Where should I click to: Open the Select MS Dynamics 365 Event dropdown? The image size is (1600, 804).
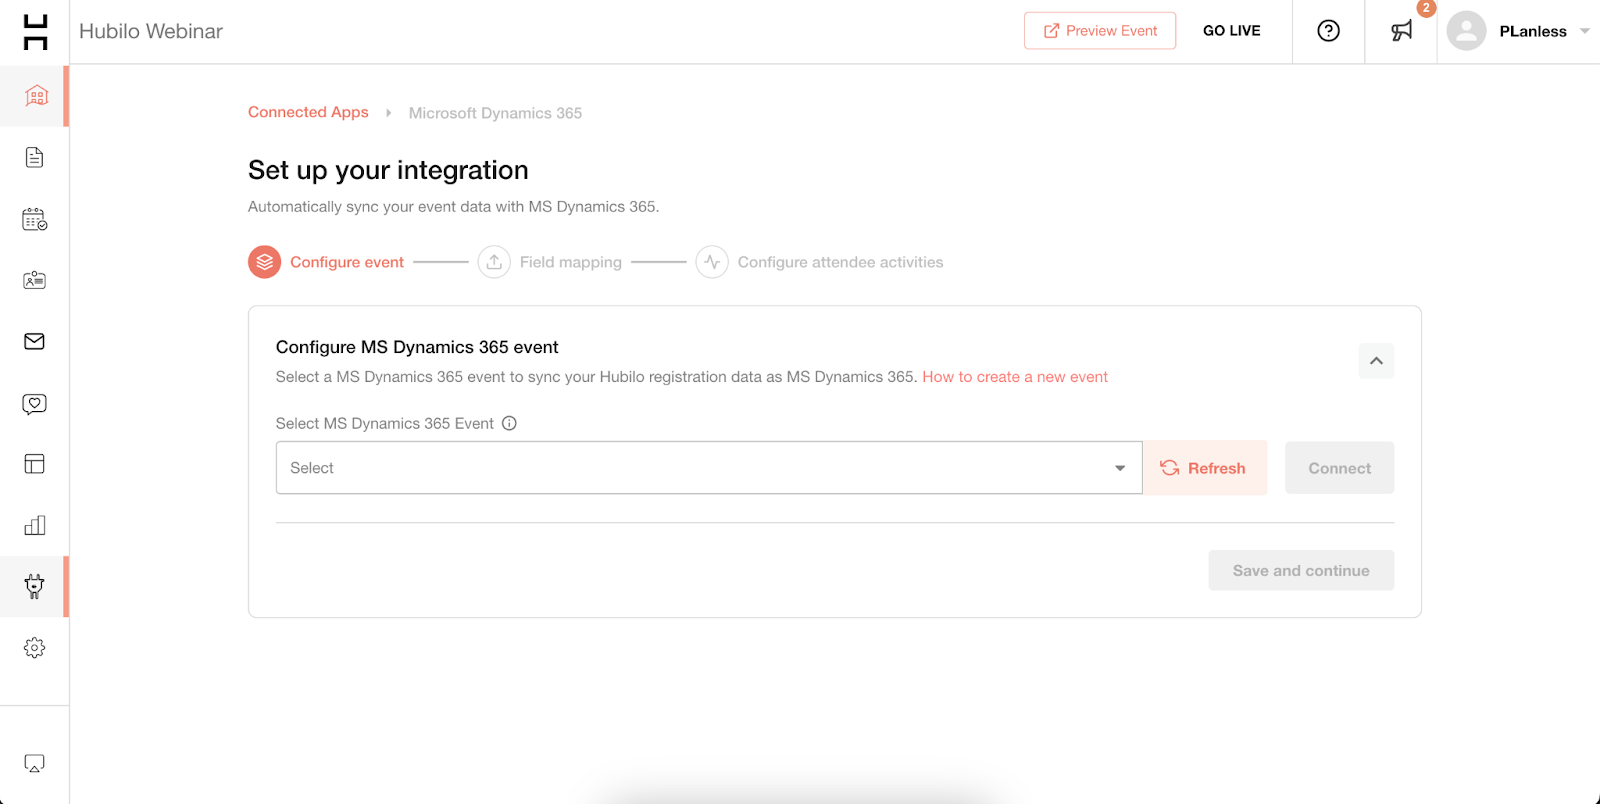[x=709, y=468]
